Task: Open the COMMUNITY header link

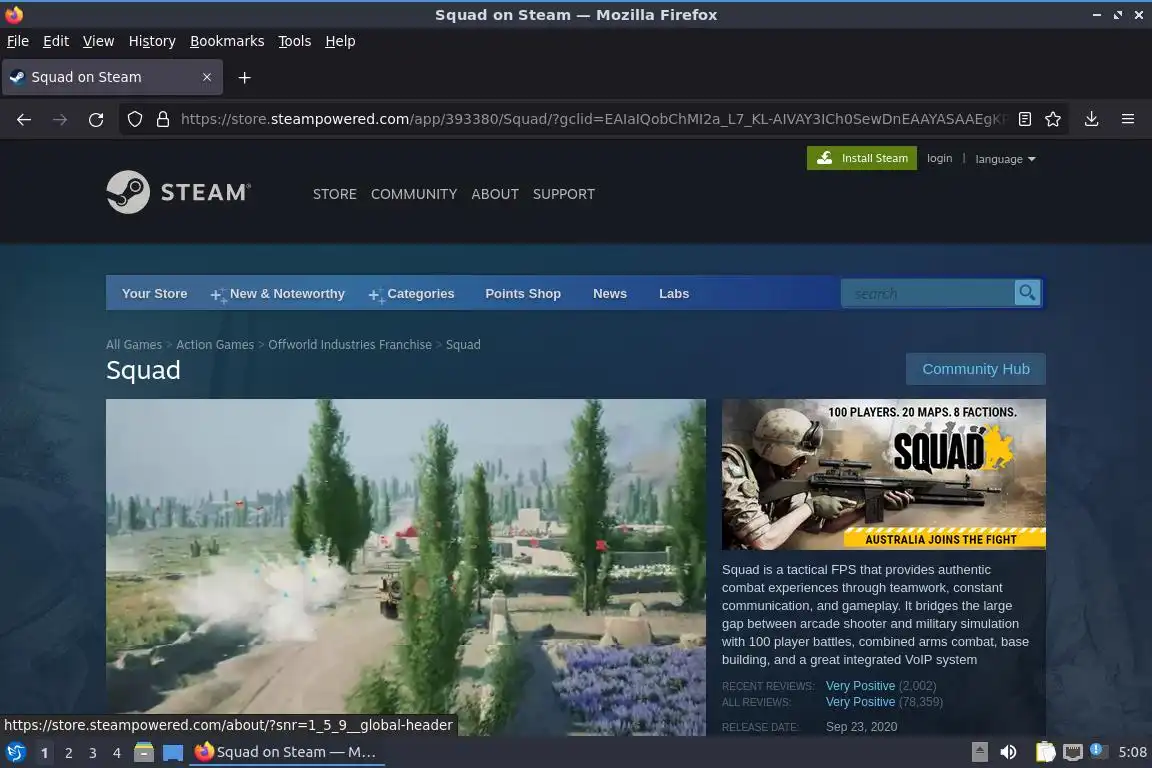Action: [414, 194]
